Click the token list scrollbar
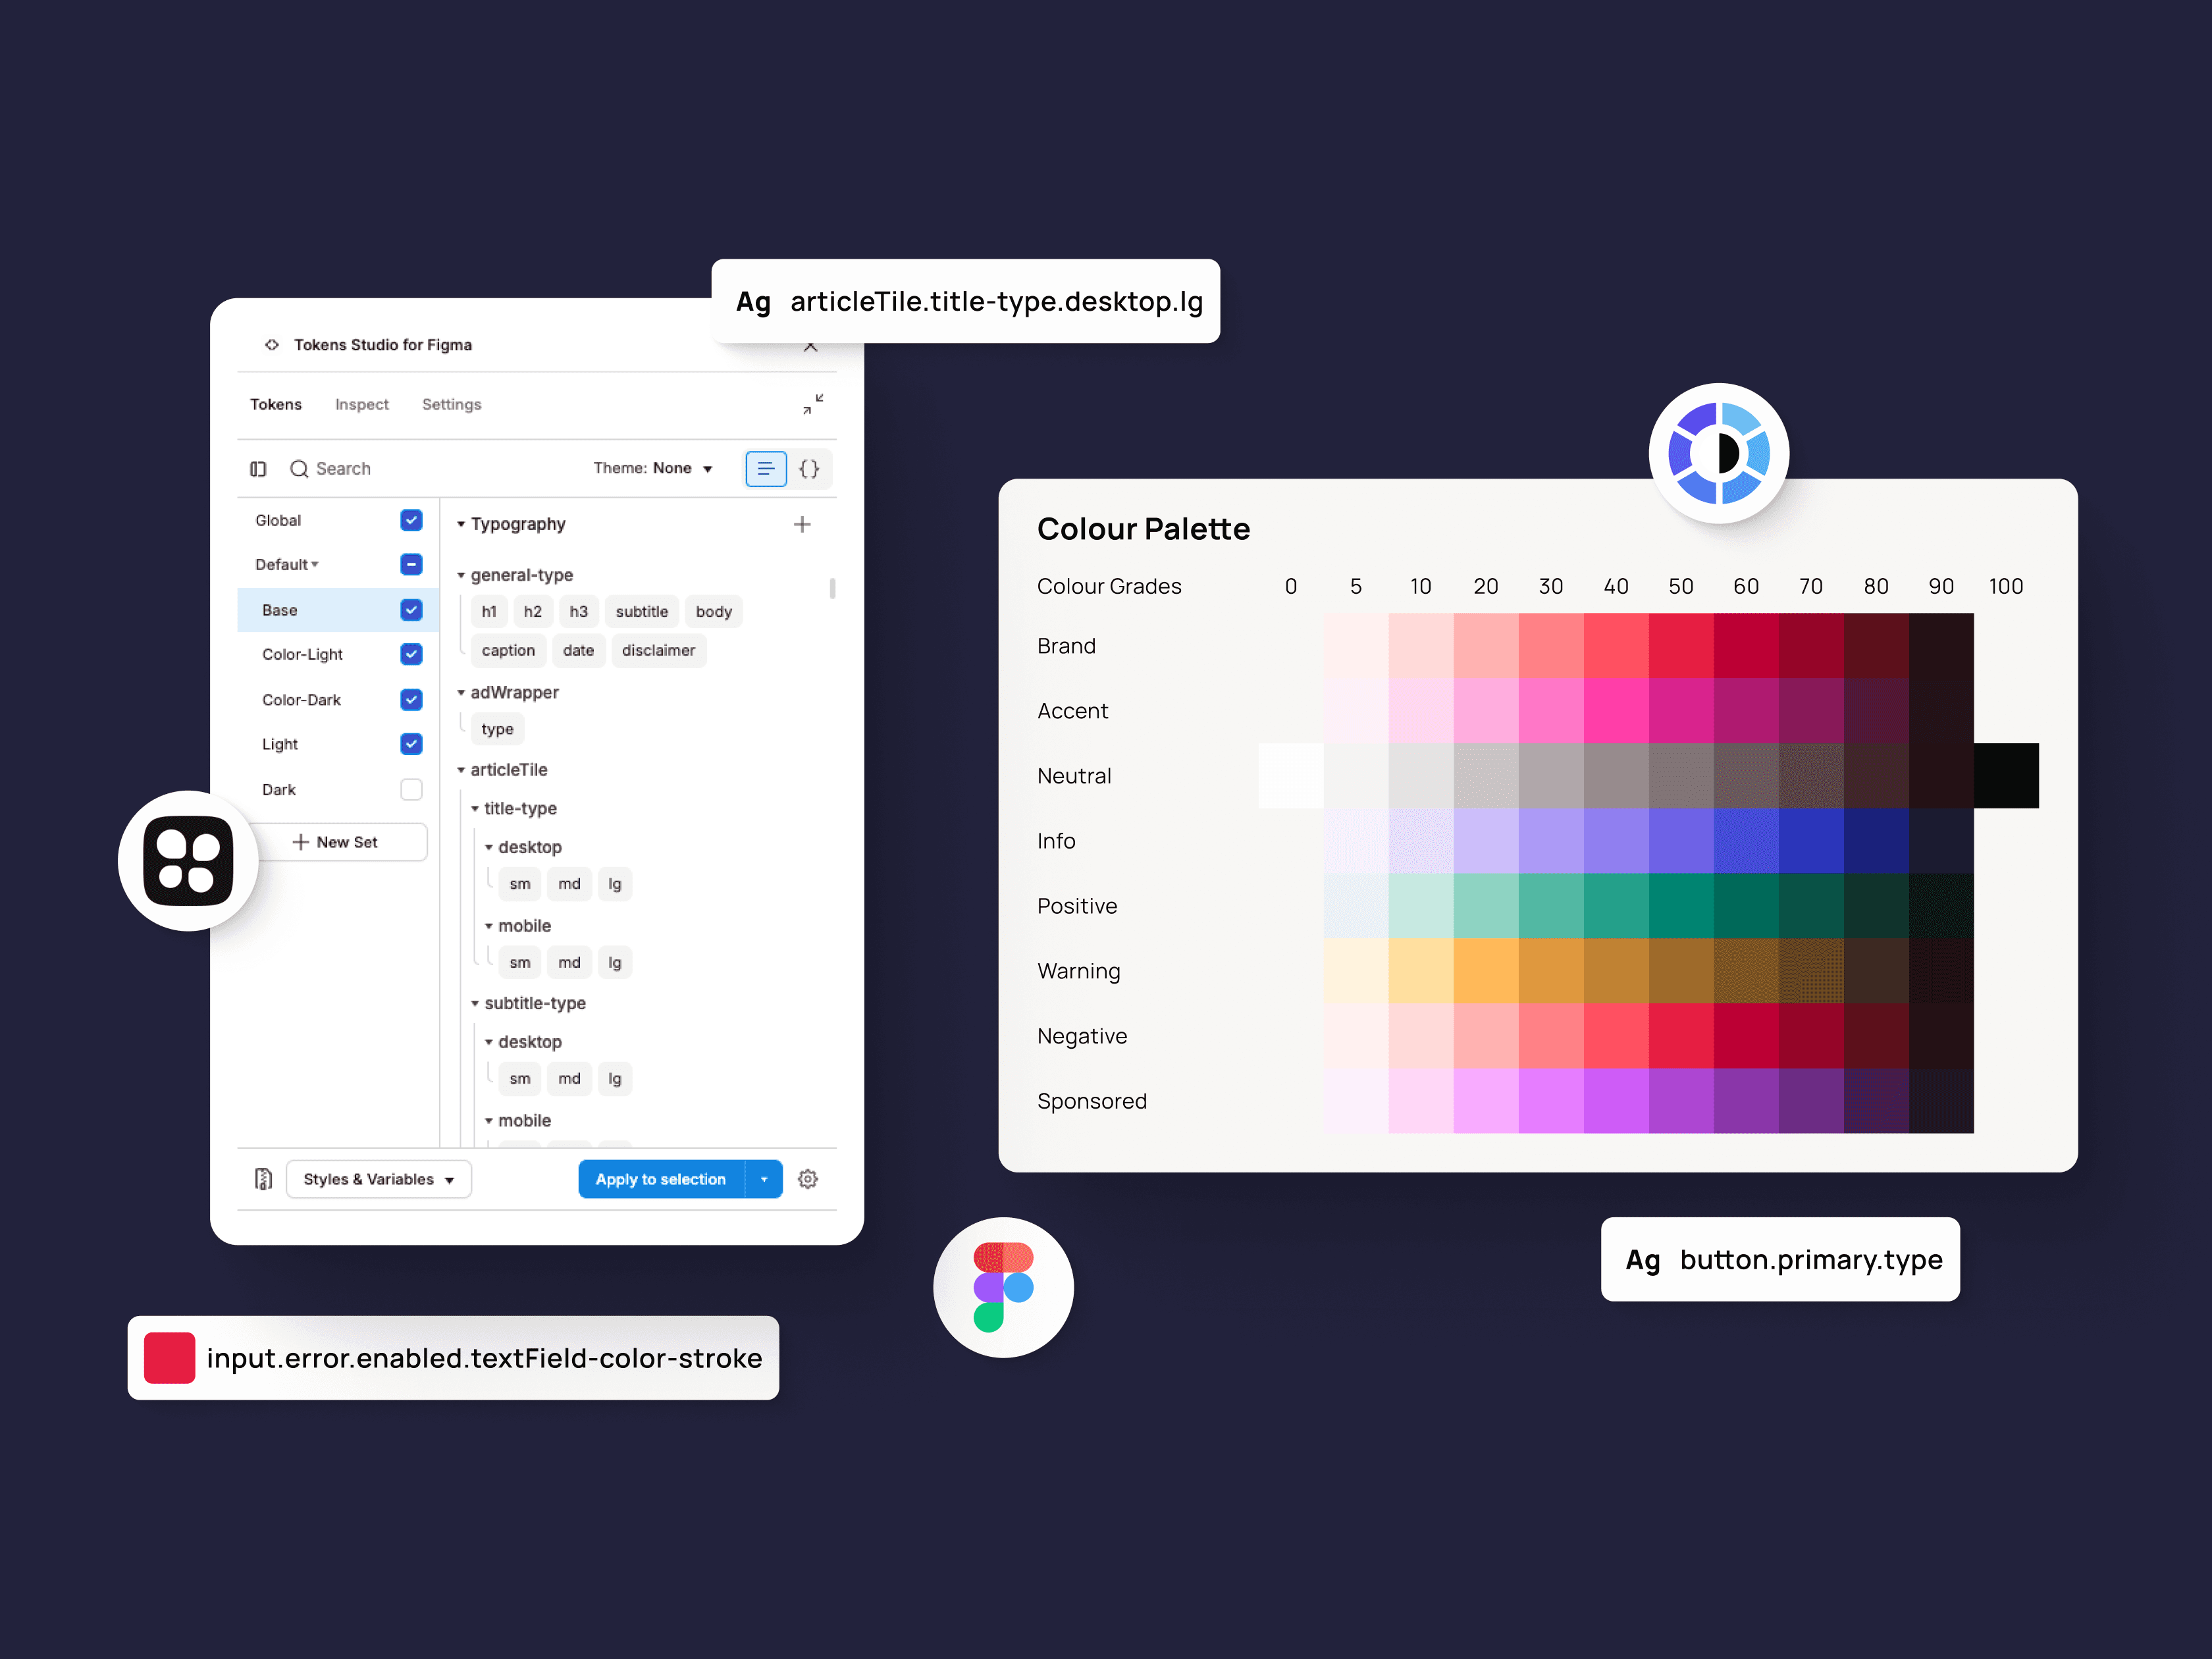 coord(832,588)
